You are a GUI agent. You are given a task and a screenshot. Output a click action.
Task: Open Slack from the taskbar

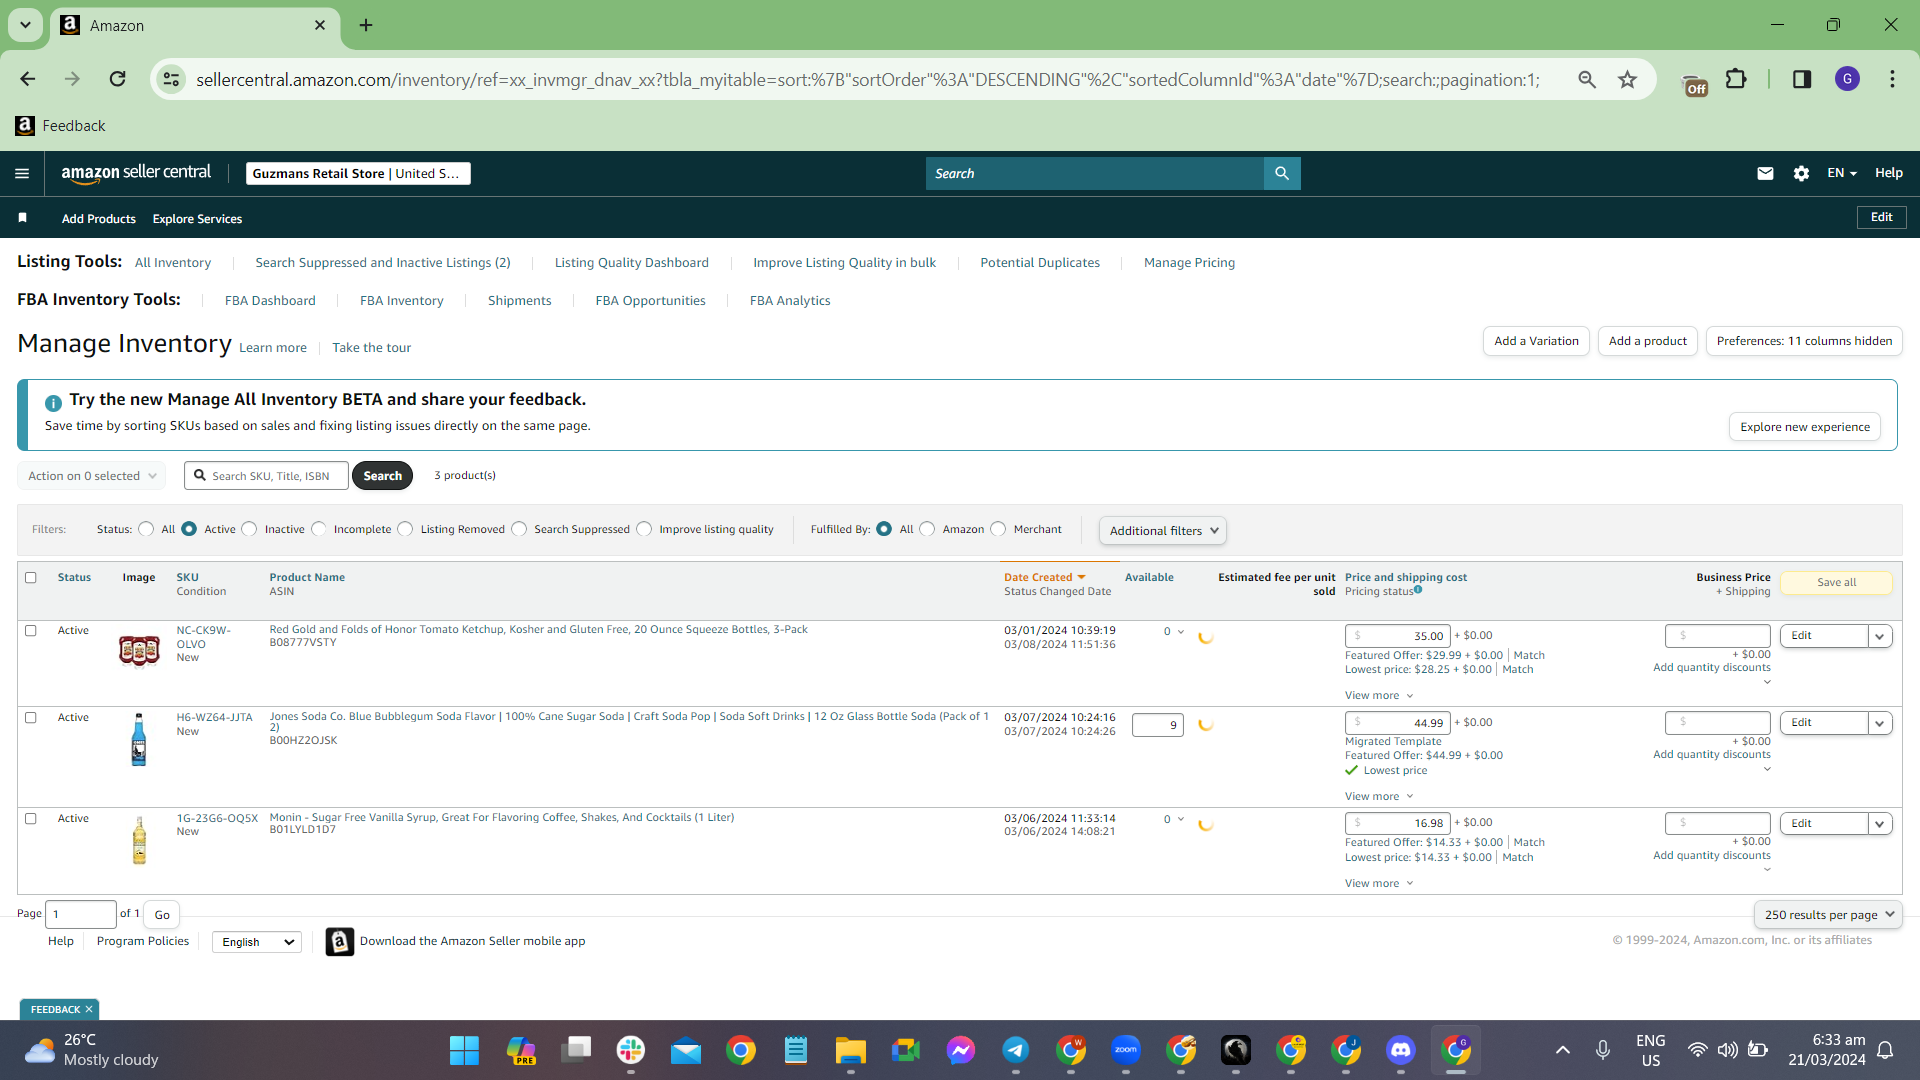pyautogui.click(x=630, y=1050)
